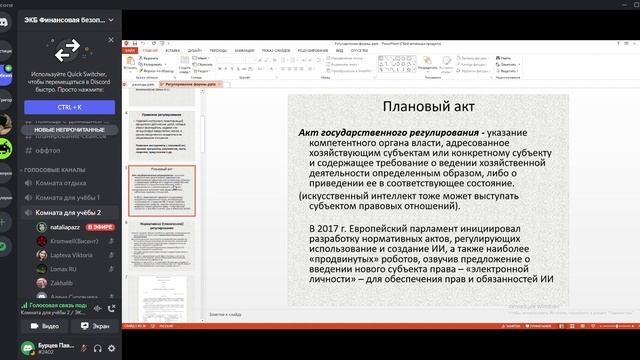The height and width of the screenshot is (360, 640).
Task: Click the Undo arrow in quick access toolbar
Action: (x=143, y=43)
